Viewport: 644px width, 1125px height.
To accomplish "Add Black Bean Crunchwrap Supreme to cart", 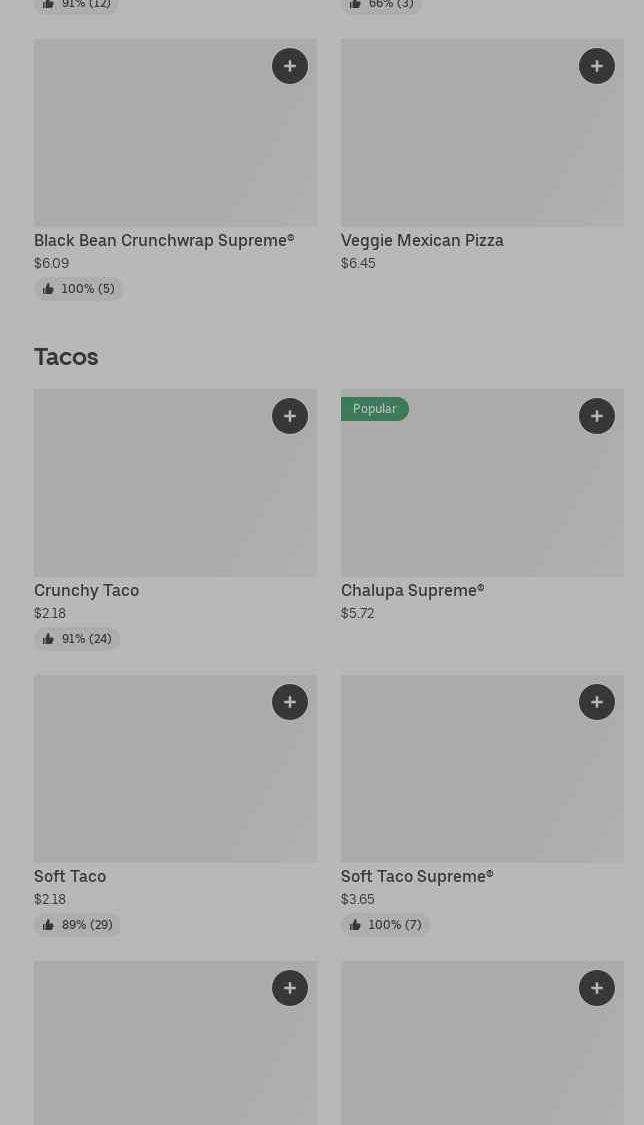I will 290,66.
